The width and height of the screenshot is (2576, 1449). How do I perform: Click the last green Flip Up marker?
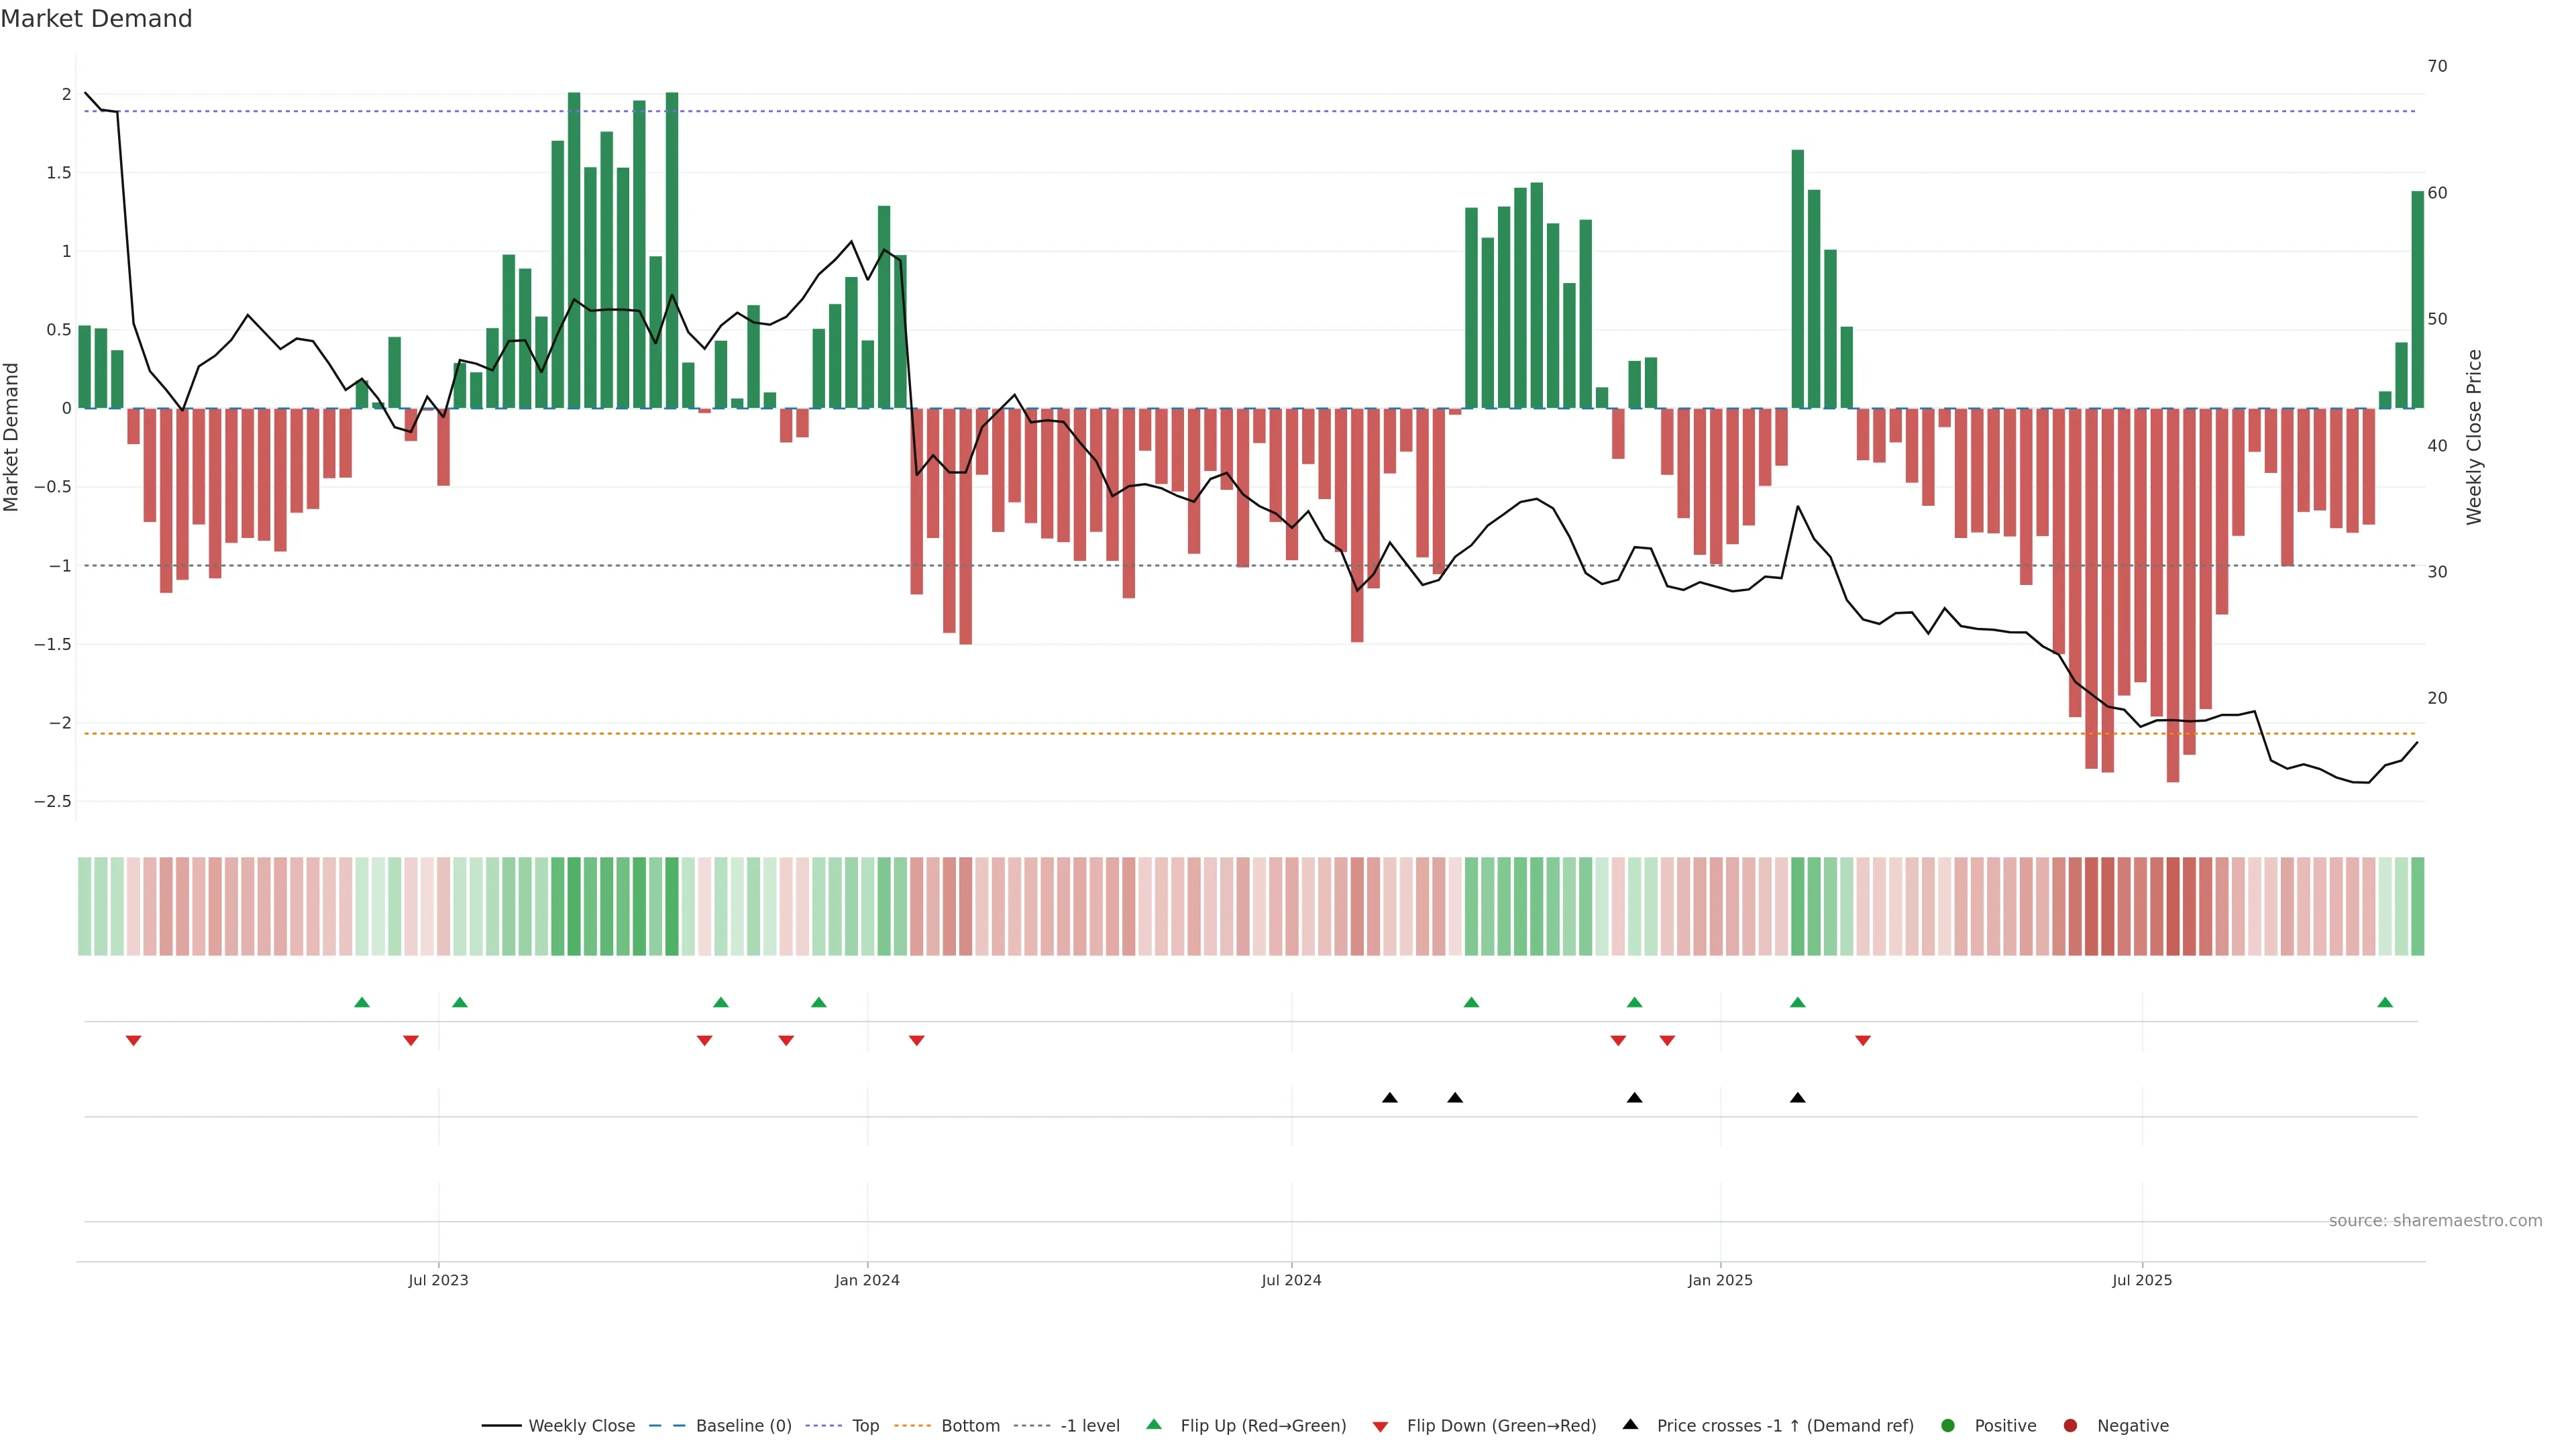click(2385, 1003)
